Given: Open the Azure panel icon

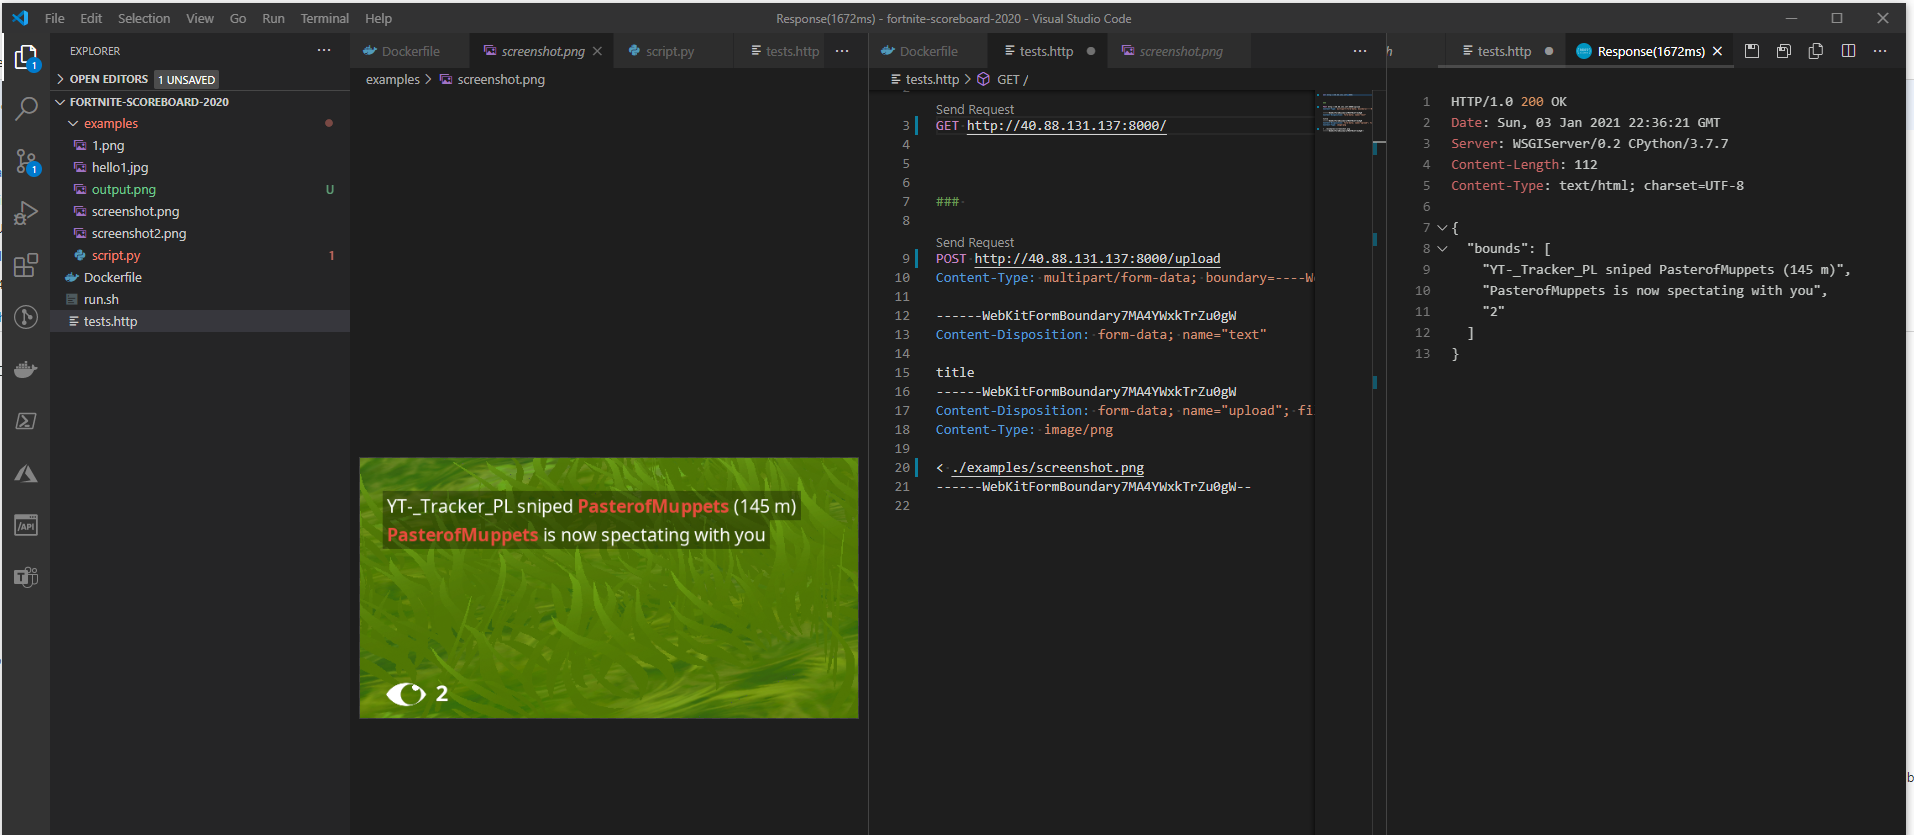Looking at the screenshot, I should click(x=26, y=474).
